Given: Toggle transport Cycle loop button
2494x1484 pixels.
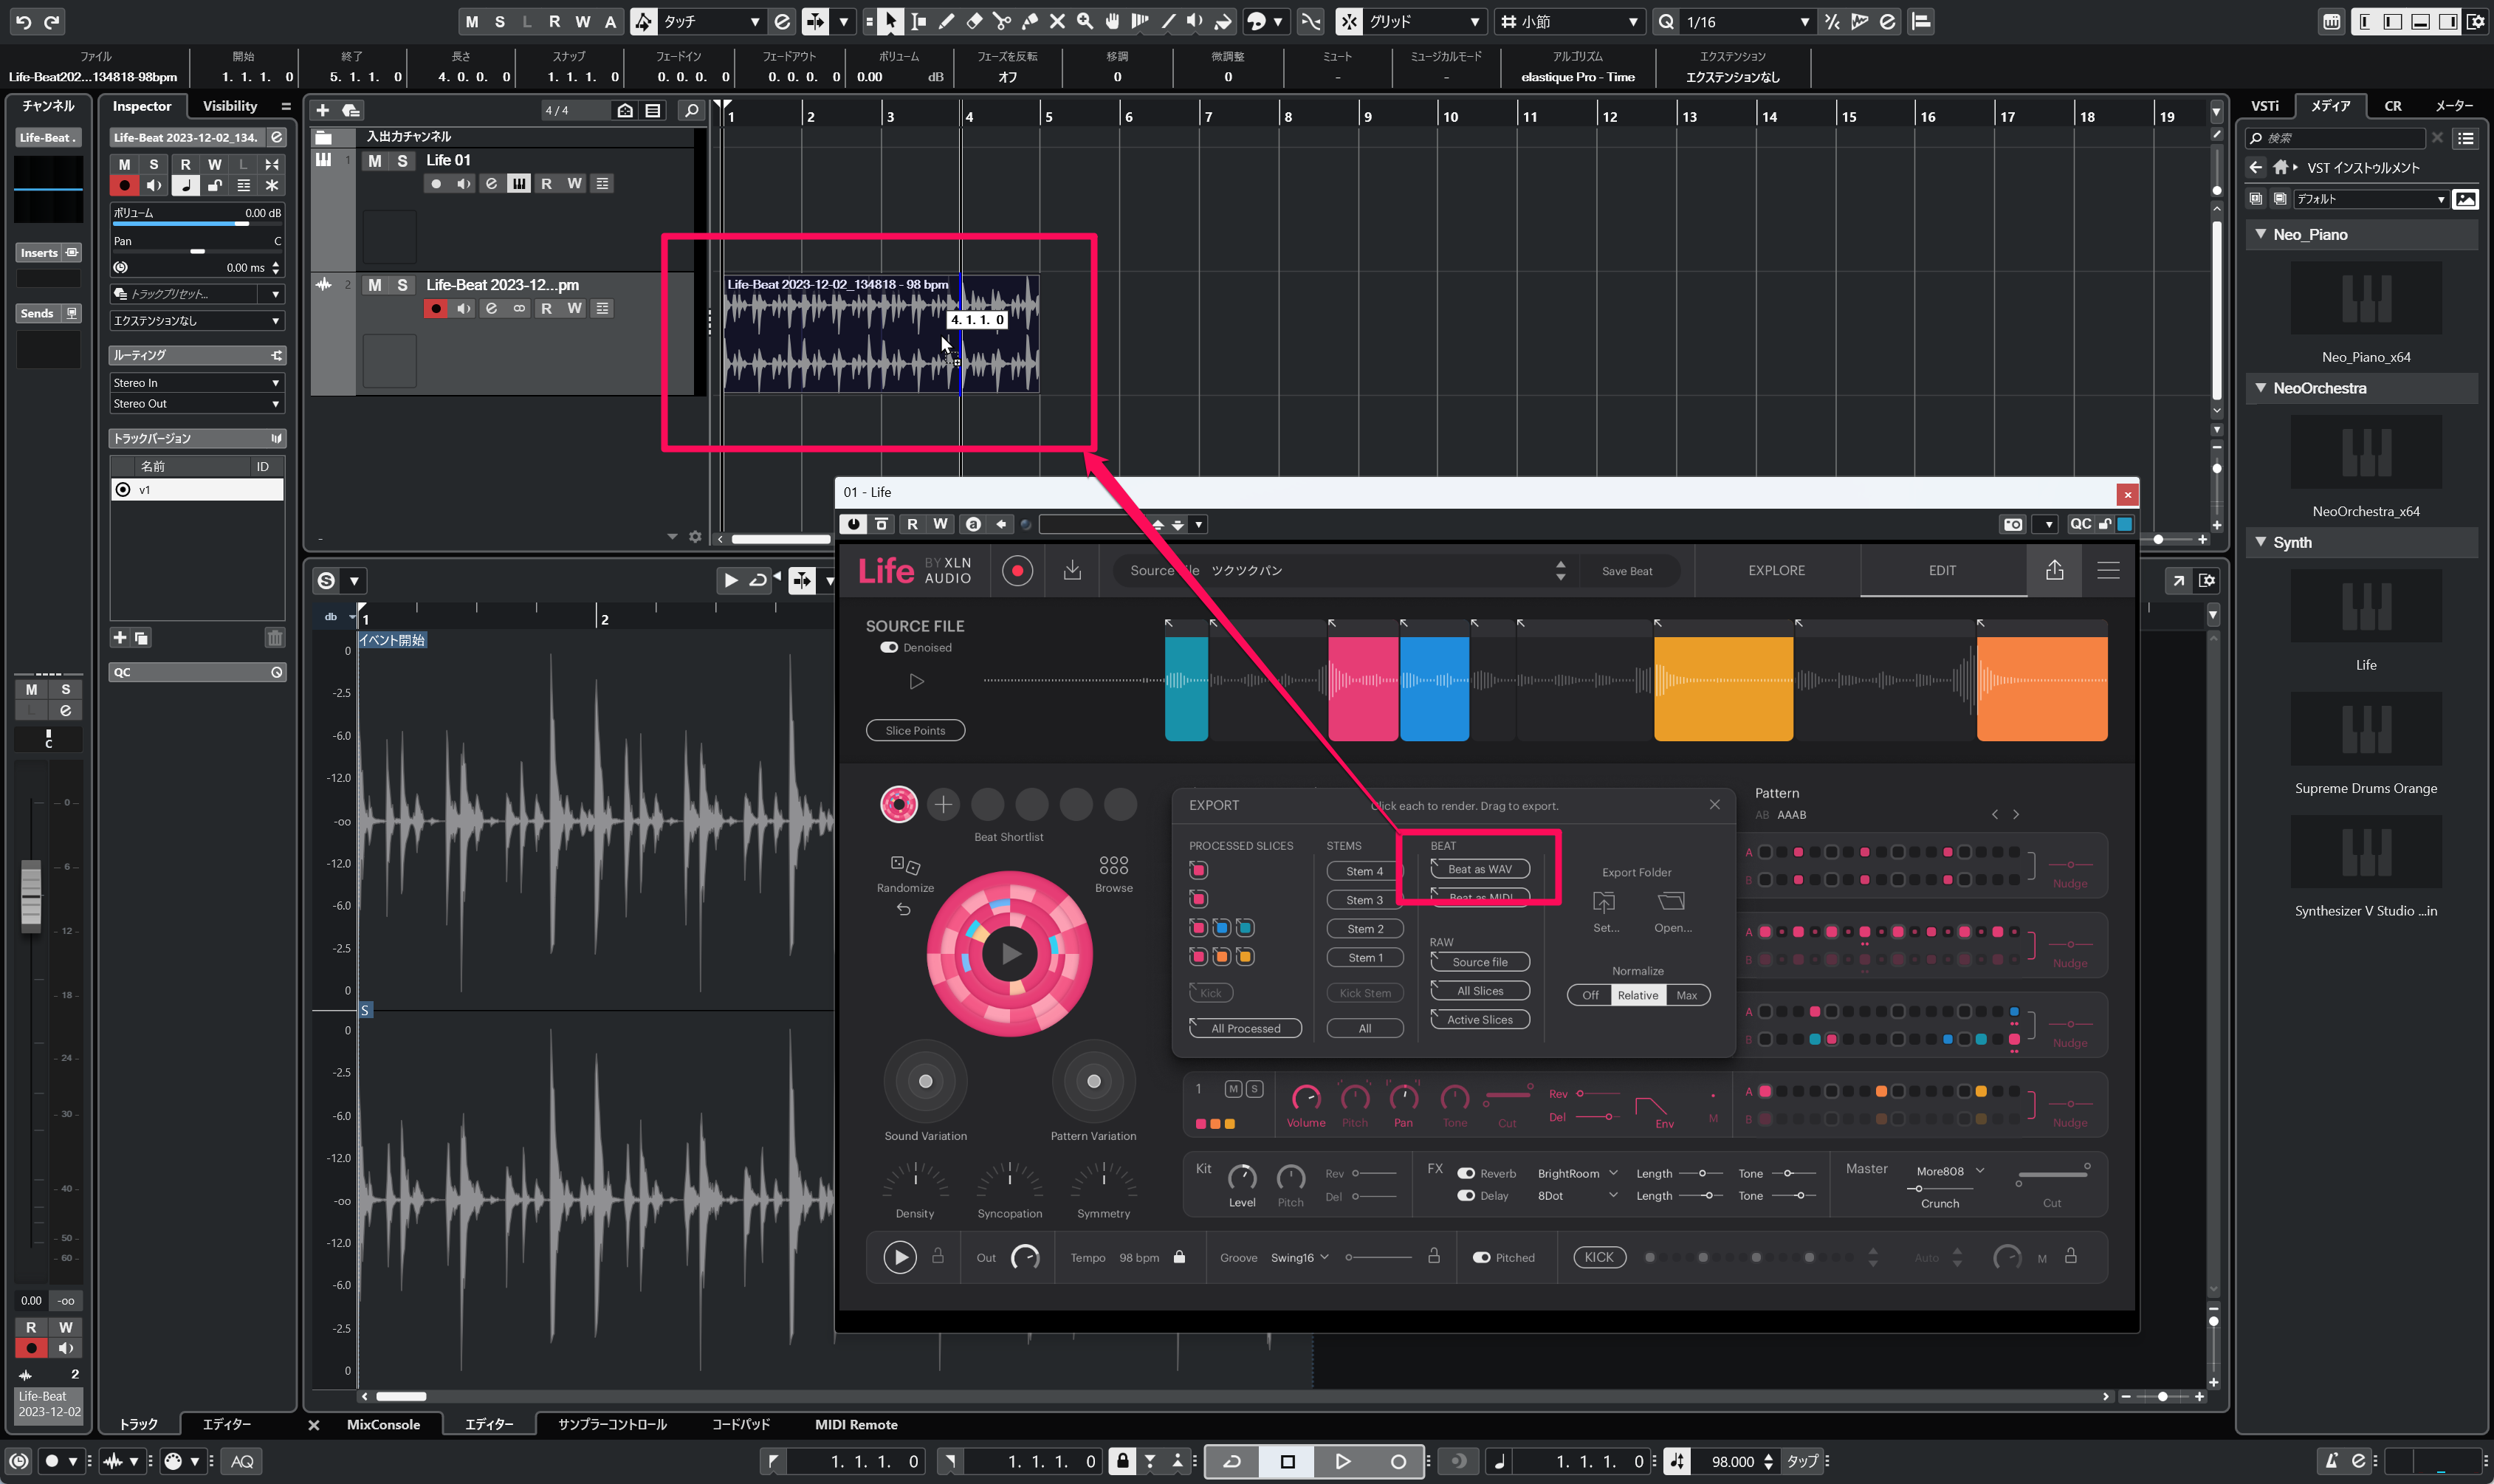Looking at the screenshot, I should [1233, 1461].
